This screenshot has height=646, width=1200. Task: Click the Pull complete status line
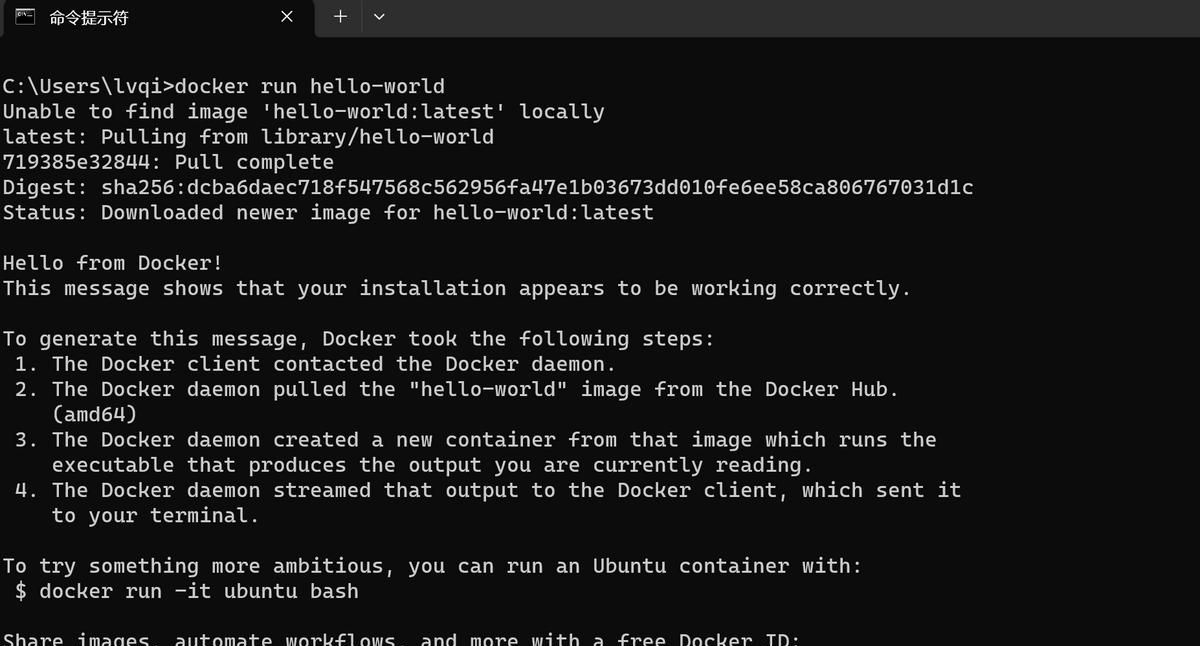click(168, 161)
